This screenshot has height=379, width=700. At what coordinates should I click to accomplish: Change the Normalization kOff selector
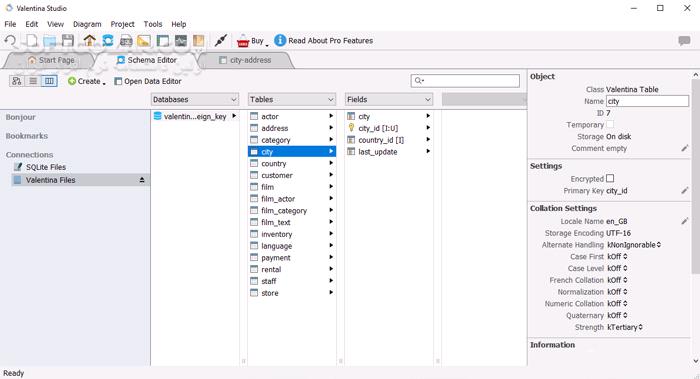(x=617, y=292)
